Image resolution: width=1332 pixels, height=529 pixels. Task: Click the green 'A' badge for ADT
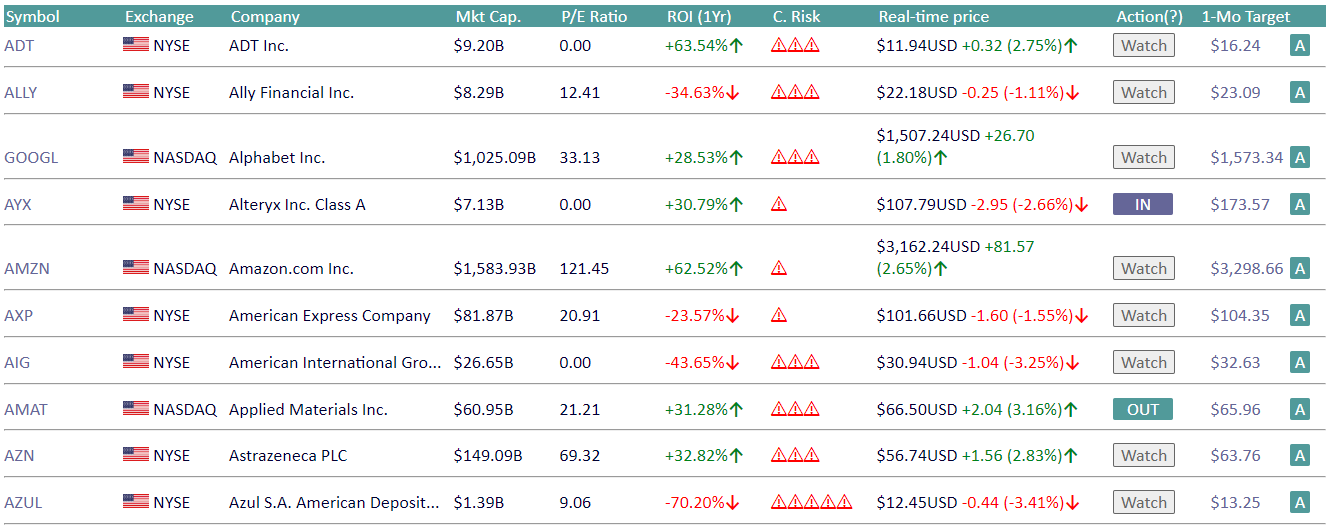[x=1299, y=45]
